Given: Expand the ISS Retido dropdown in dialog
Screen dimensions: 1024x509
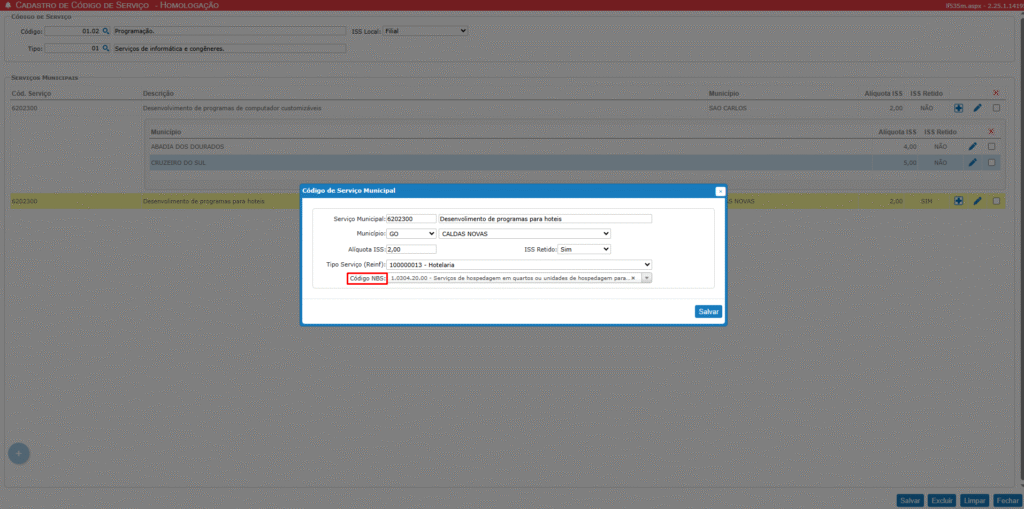Looking at the screenshot, I should (x=583, y=249).
